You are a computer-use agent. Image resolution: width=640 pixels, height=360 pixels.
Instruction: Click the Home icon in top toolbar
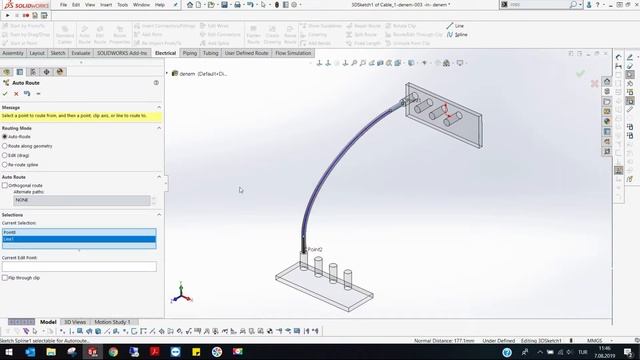tap(190, 5)
